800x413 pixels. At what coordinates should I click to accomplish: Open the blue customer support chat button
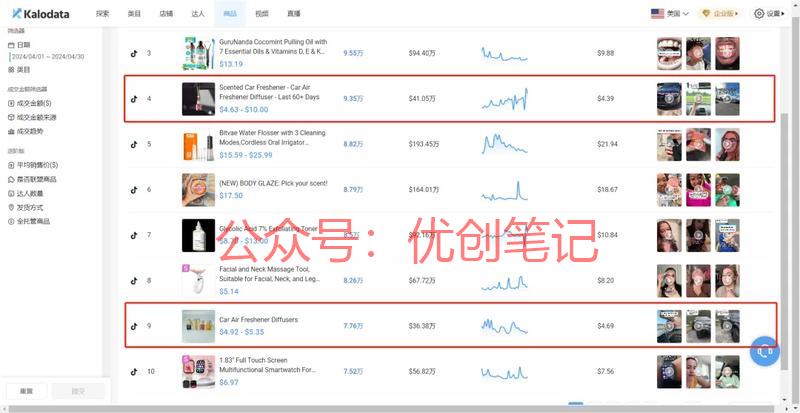point(764,351)
